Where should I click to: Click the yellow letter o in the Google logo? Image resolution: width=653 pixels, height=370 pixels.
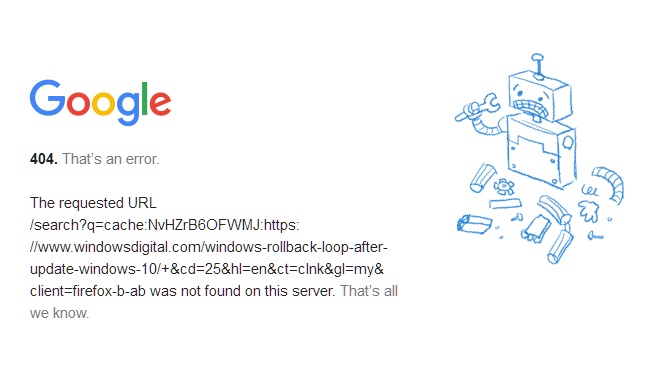(103, 103)
